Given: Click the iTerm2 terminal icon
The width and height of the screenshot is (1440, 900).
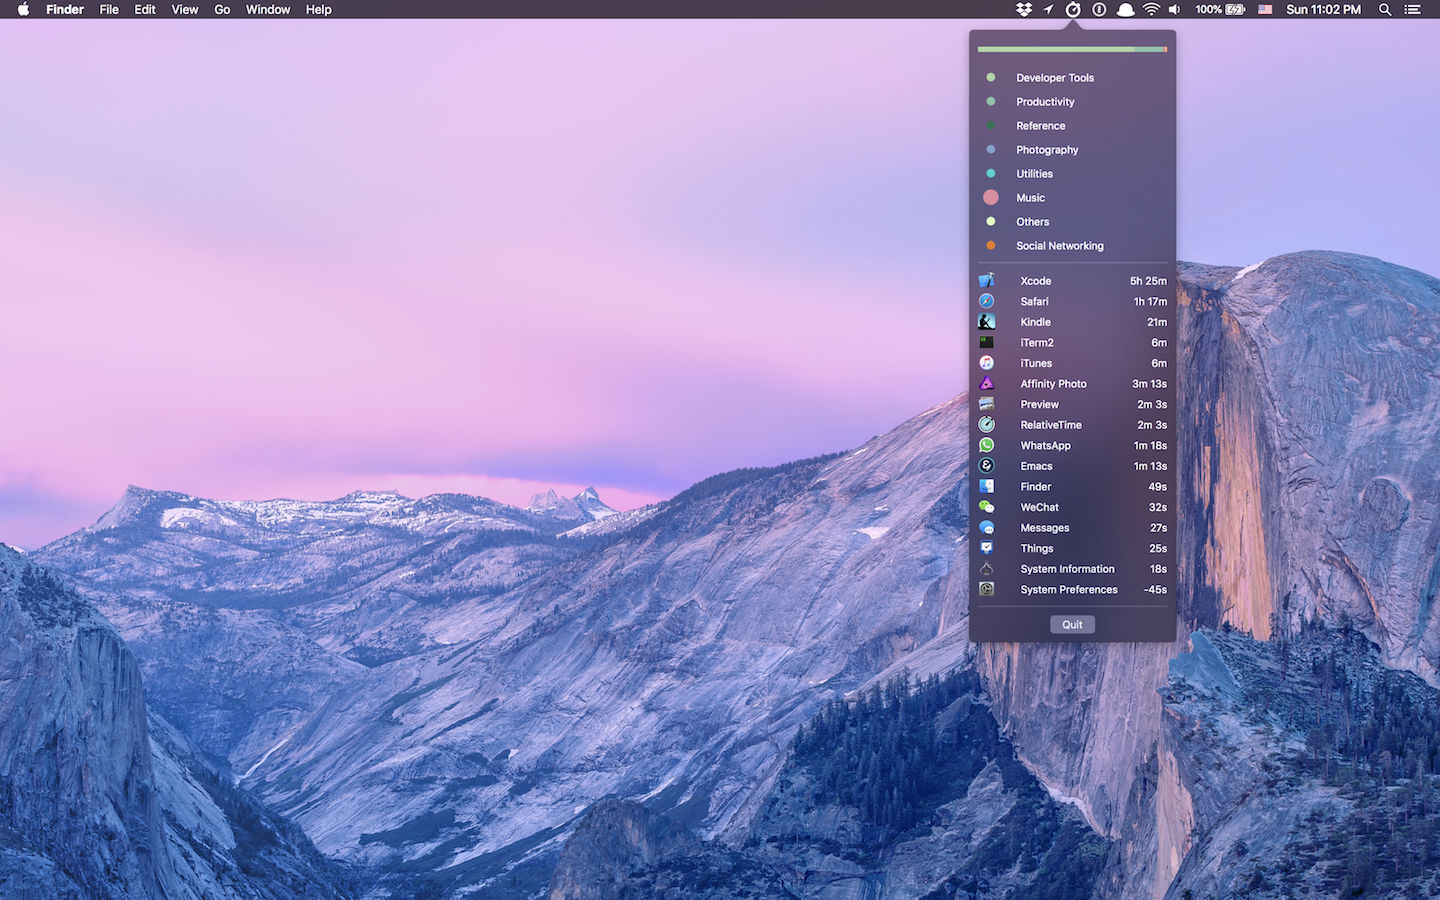Looking at the screenshot, I should [986, 342].
